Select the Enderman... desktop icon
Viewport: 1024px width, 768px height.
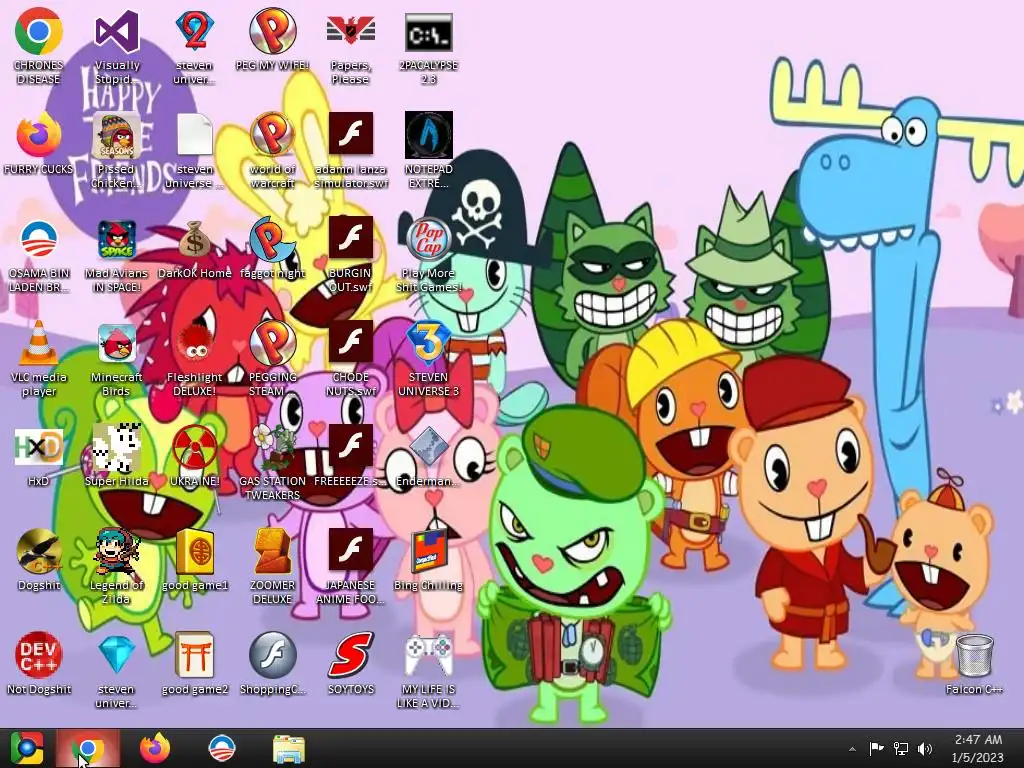pyautogui.click(x=428, y=448)
